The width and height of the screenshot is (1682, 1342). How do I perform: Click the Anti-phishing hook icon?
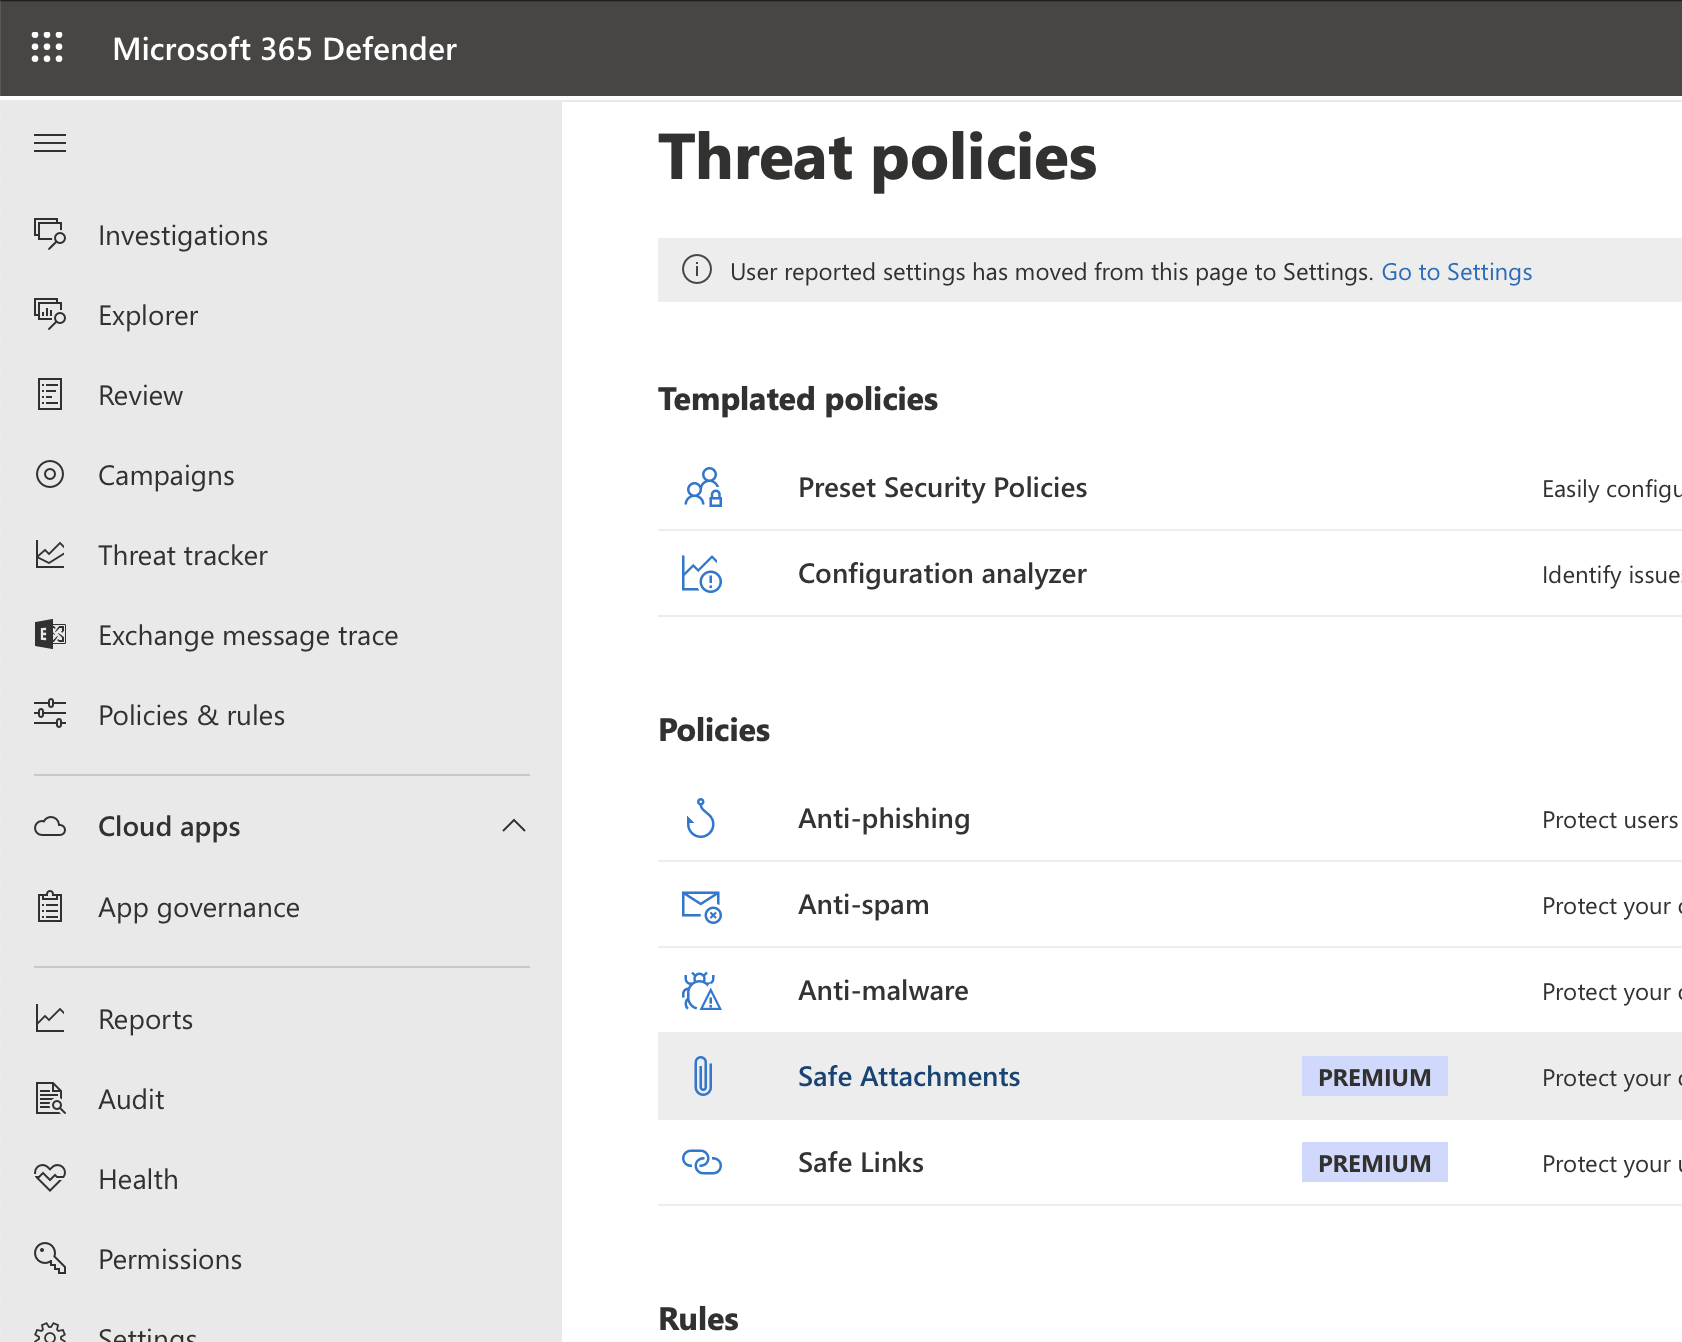tap(701, 818)
